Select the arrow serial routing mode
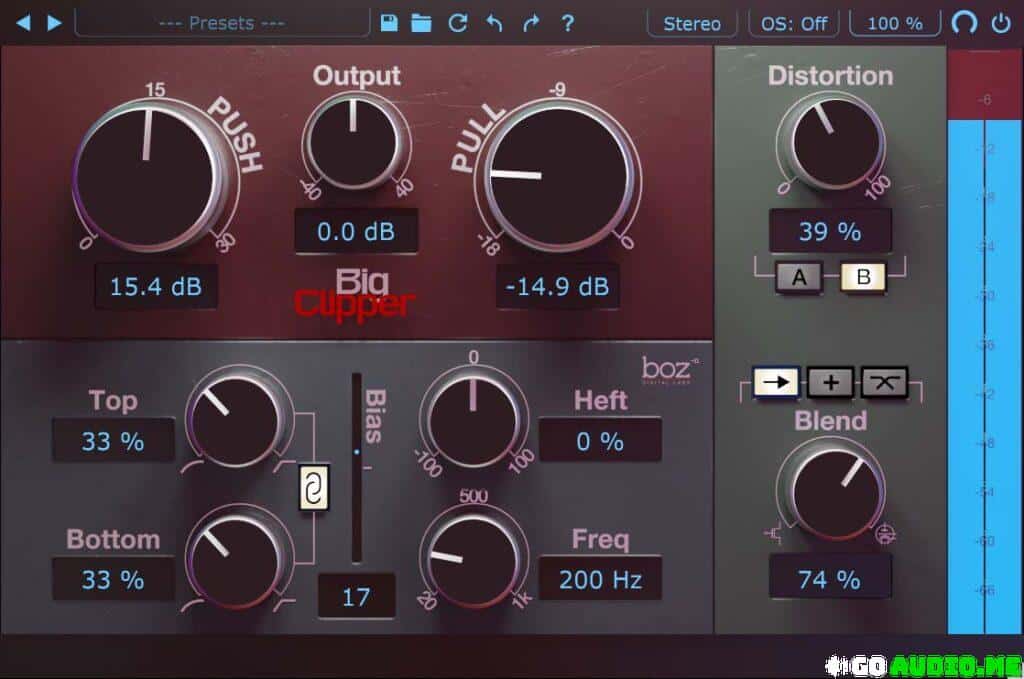The width and height of the screenshot is (1024, 679). tap(776, 382)
